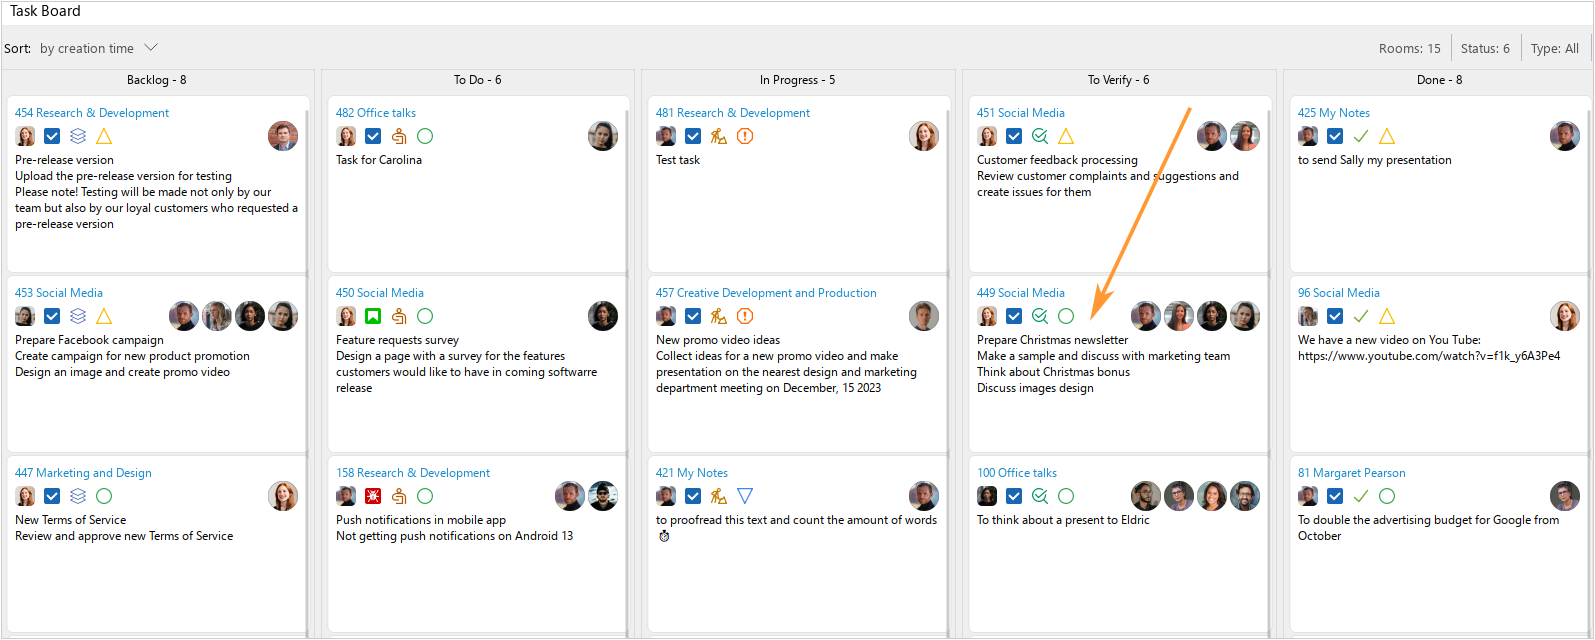Click the red bug icon on task 158
Viewport: 1595px width, 640px height.
pos(373,496)
